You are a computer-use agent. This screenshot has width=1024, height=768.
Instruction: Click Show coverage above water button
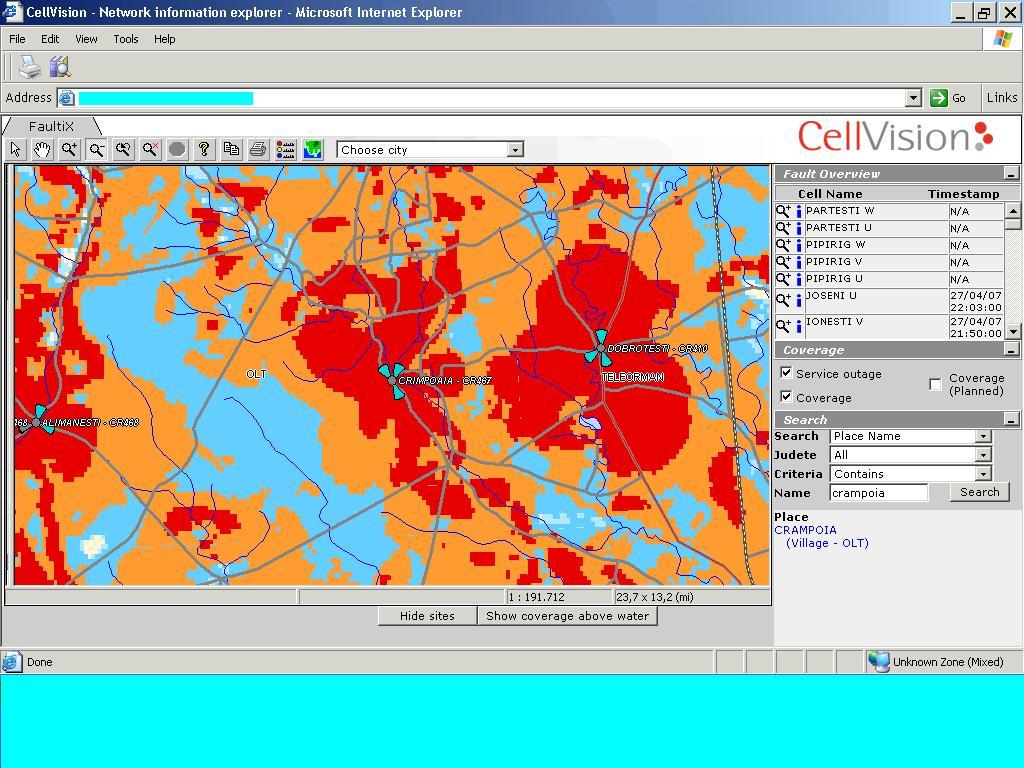(x=568, y=616)
